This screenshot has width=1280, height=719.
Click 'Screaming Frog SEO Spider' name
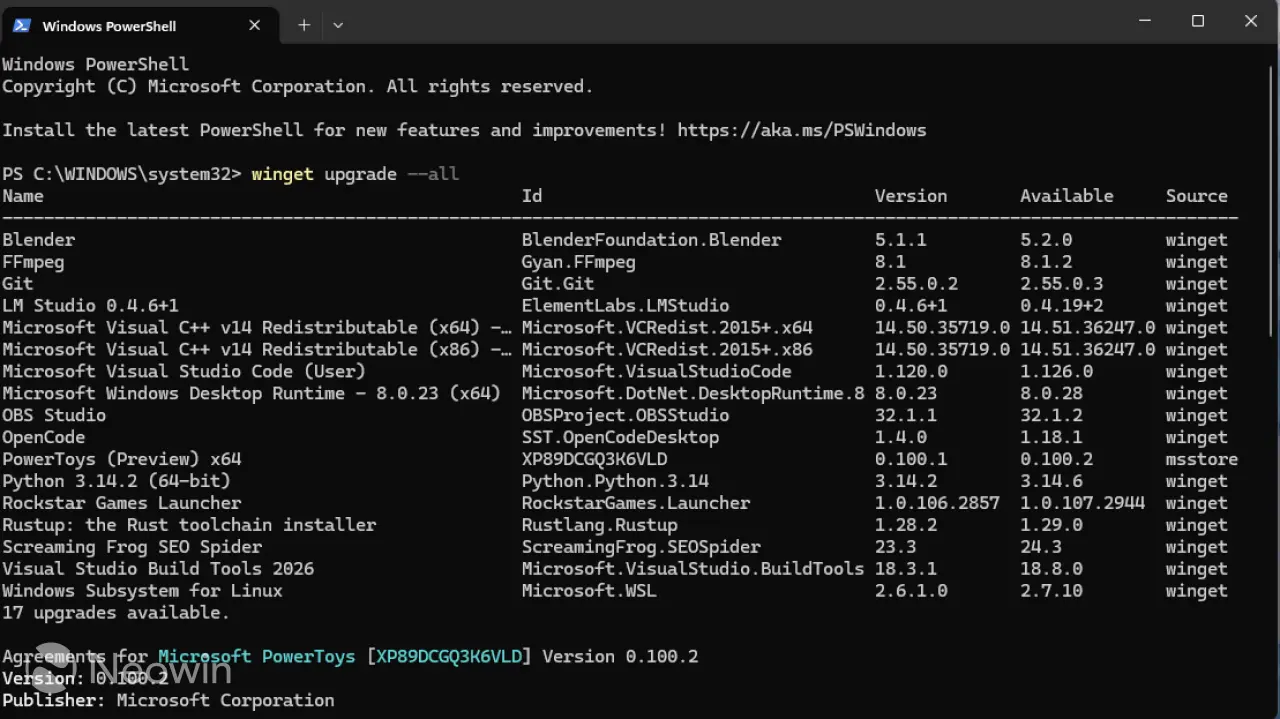point(132,548)
